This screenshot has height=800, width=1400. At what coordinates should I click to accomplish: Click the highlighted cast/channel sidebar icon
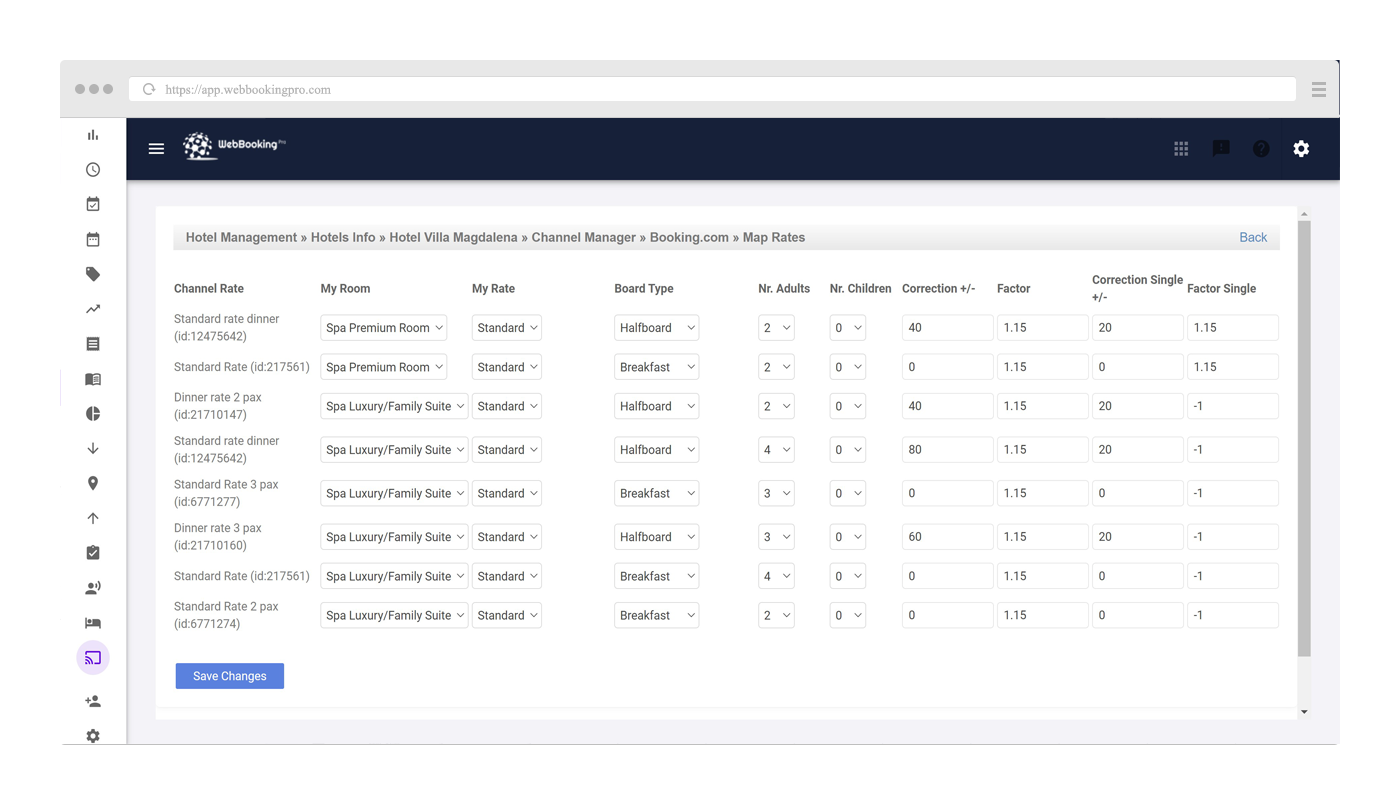tap(93, 658)
